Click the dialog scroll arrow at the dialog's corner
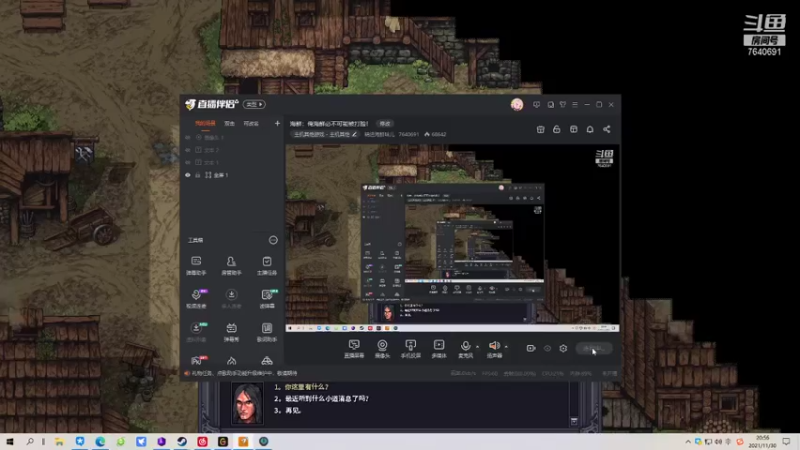Image resolution: width=800 pixels, height=450 pixels. click(574, 421)
